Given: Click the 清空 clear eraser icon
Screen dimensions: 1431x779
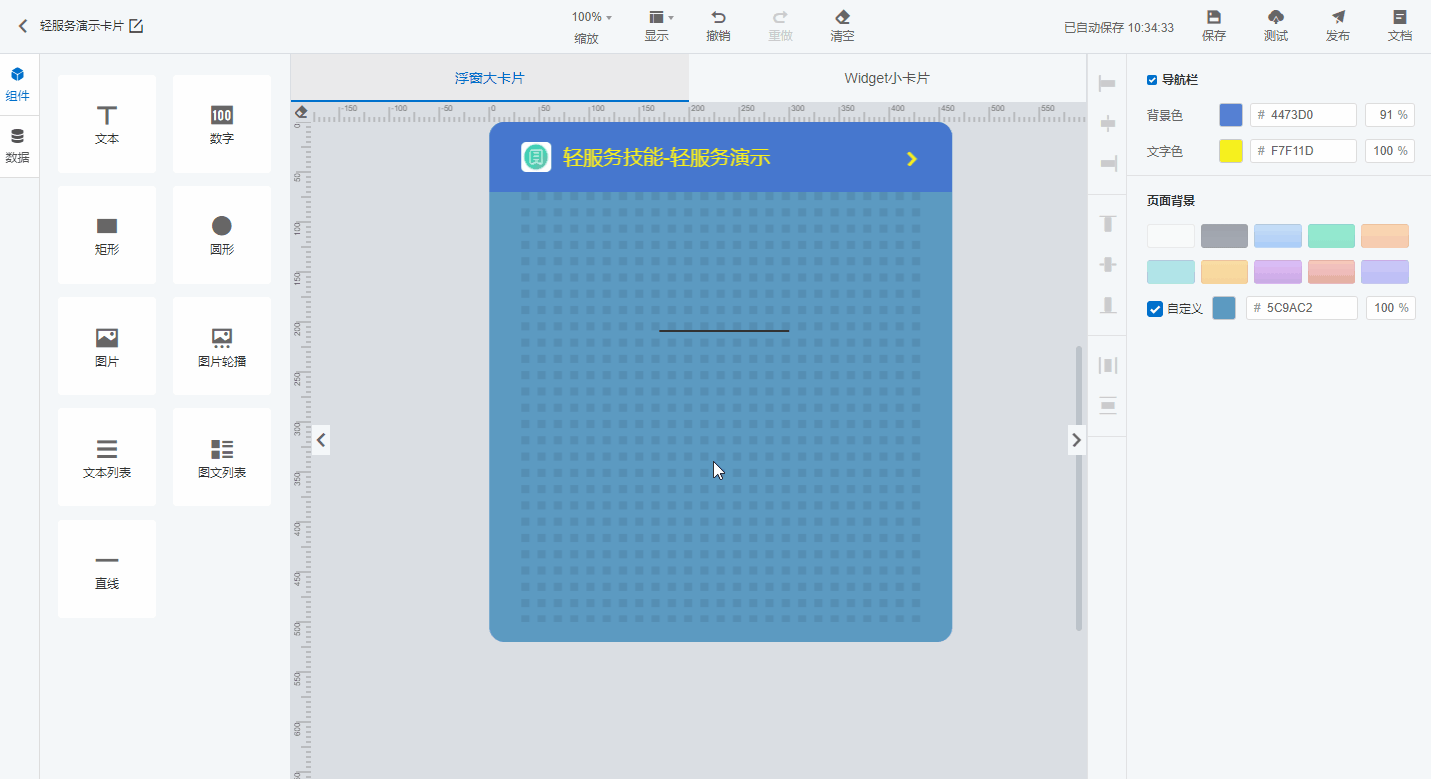Looking at the screenshot, I should (x=842, y=17).
